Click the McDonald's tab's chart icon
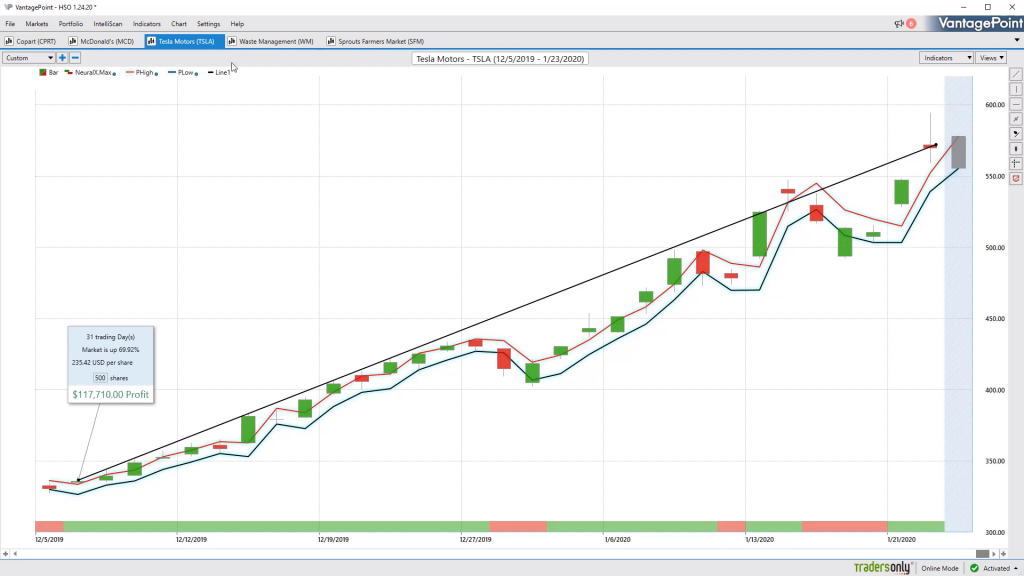 click(x=73, y=41)
